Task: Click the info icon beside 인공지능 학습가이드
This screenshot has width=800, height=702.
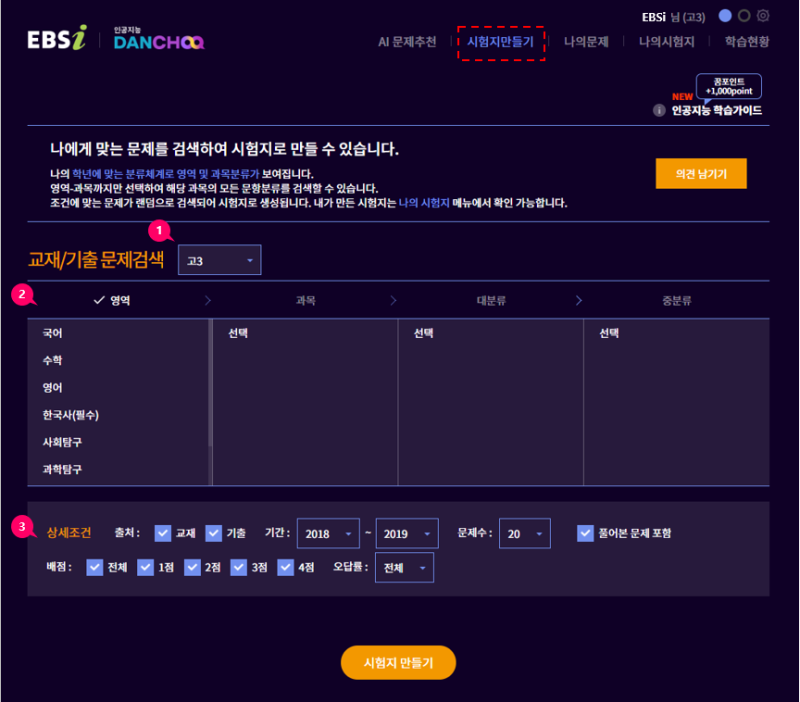Action: (659, 110)
